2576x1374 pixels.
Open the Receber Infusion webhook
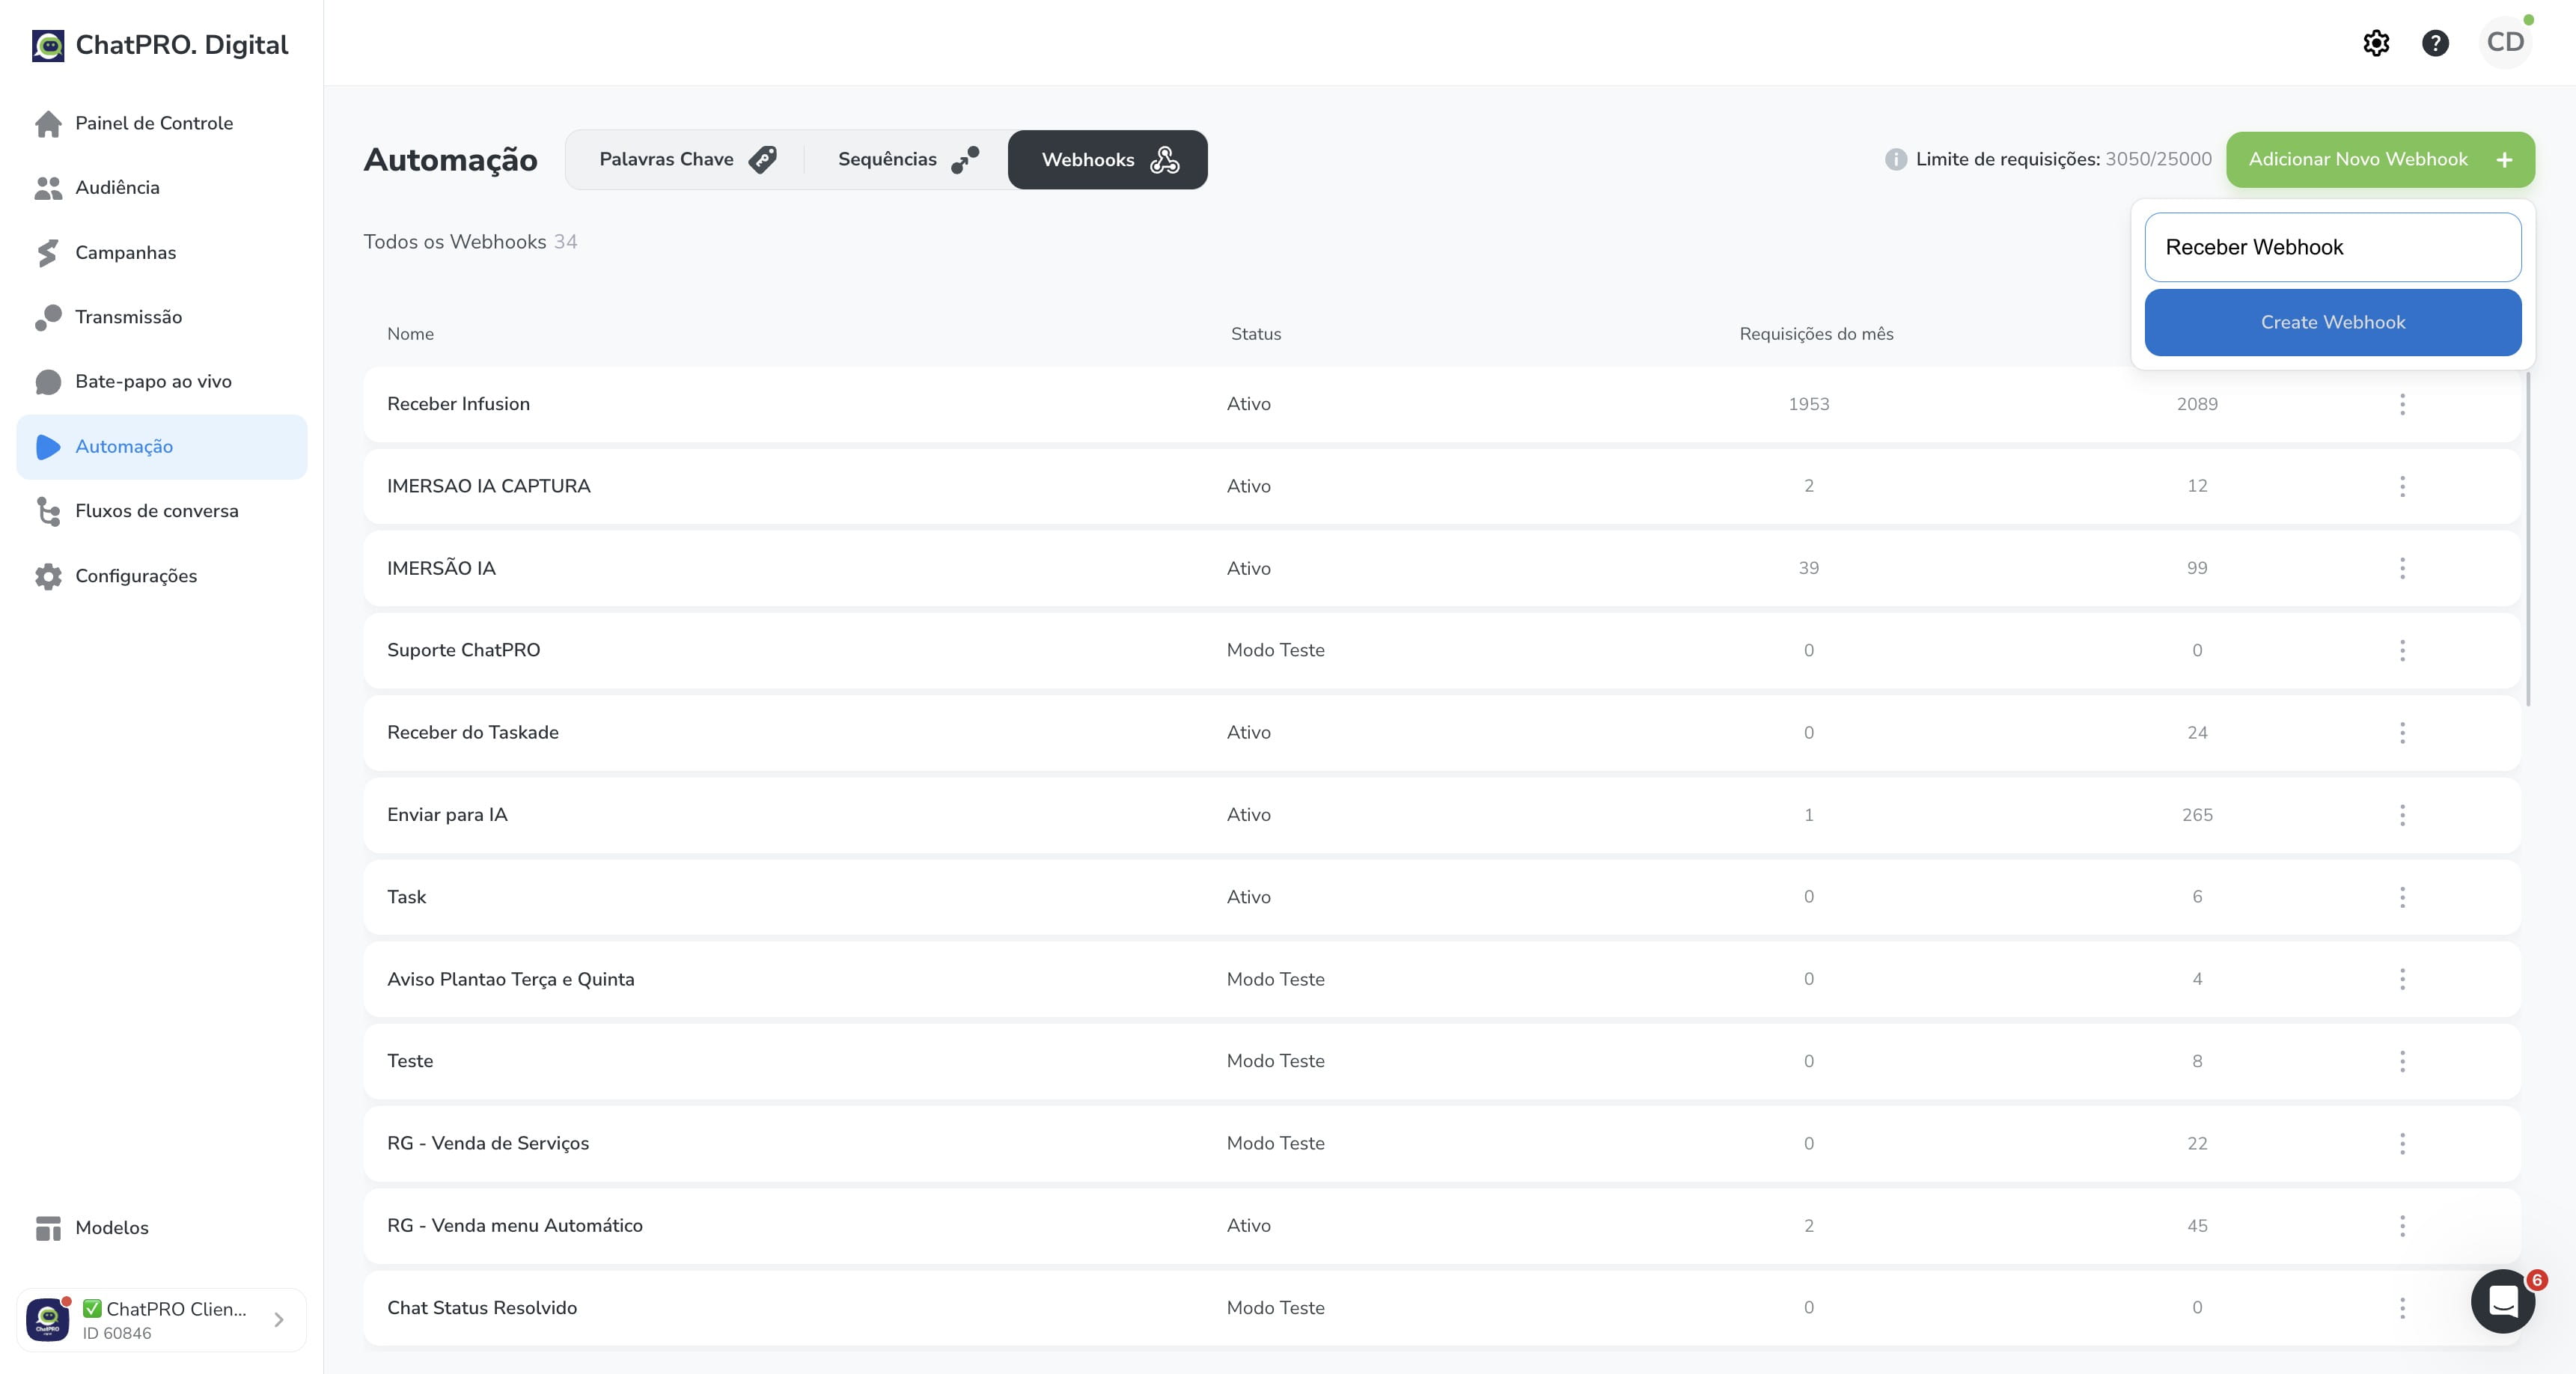(x=1441, y=404)
